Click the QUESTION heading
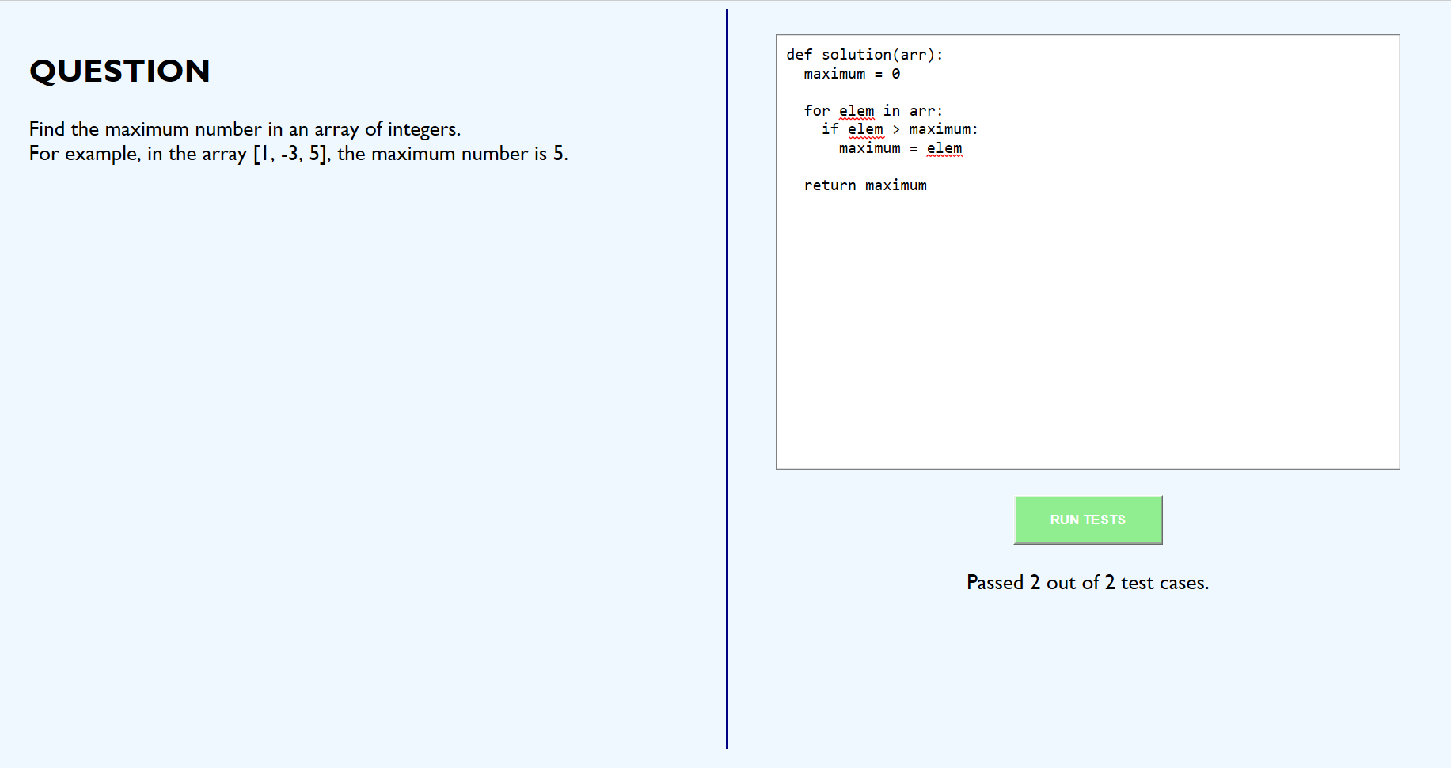This screenshot has height=768, width=1451. (120, 71)
